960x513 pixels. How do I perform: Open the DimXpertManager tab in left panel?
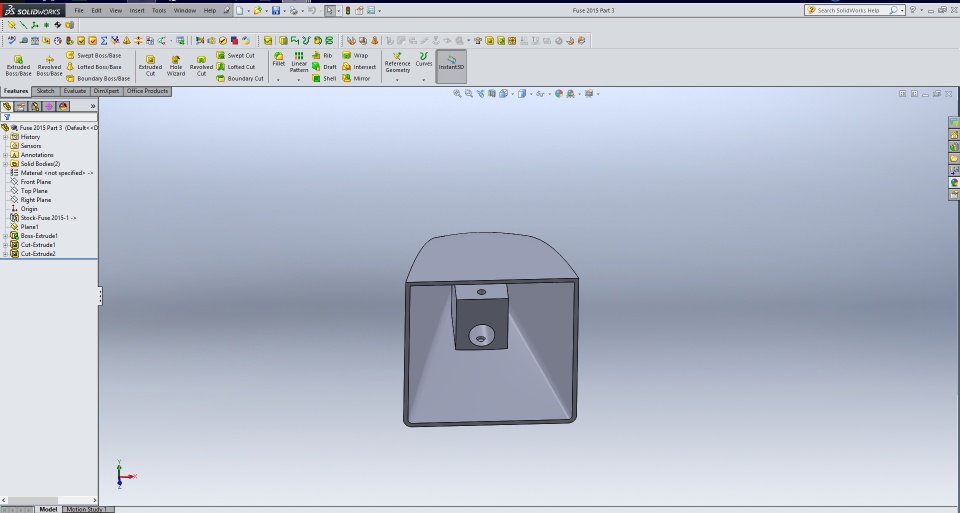tap(49, 106)
